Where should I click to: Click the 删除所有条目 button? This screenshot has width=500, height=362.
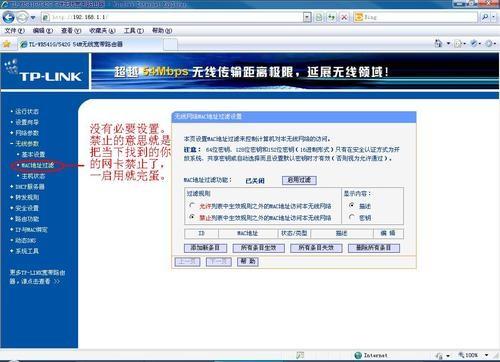374,248
